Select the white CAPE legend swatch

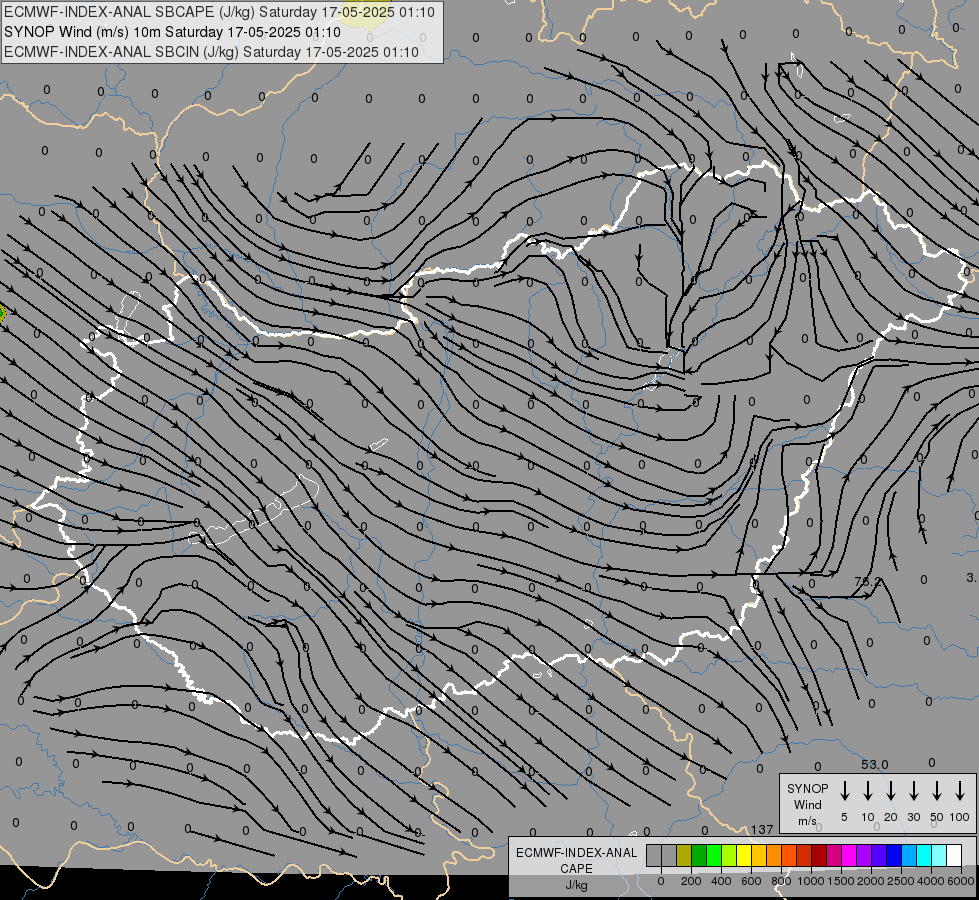pos(953,855)
